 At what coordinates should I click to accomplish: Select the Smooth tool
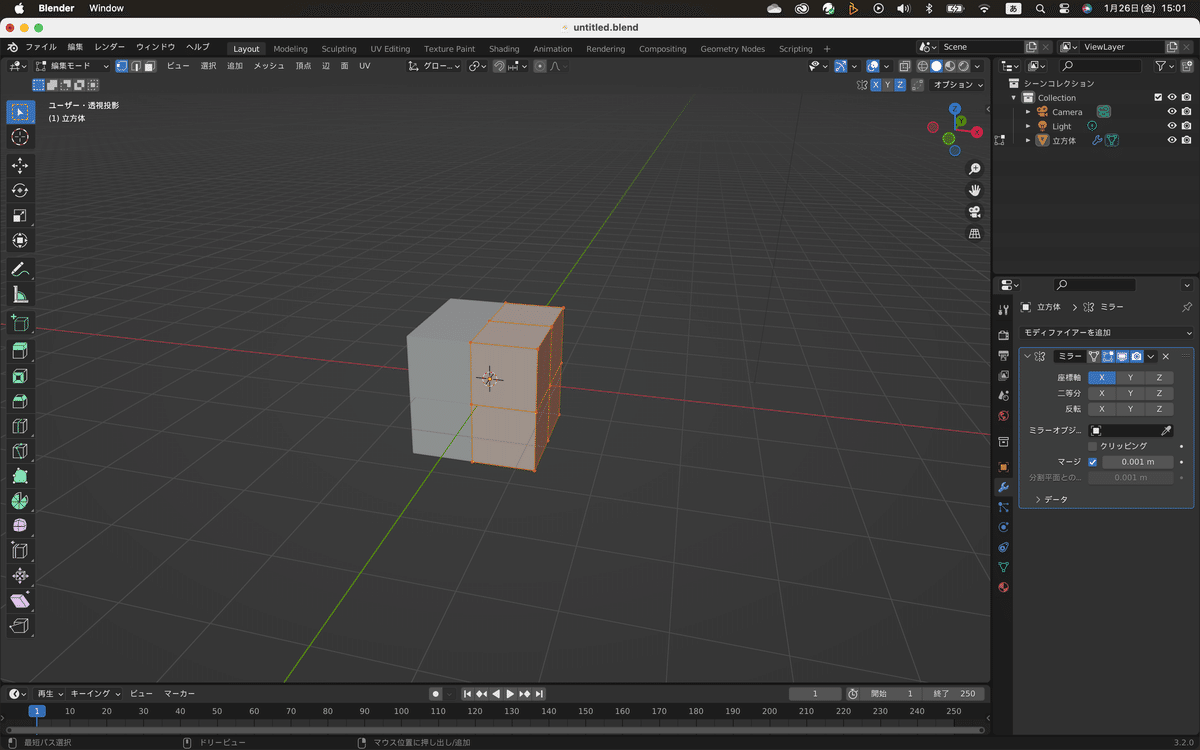click(x=20, y=526)
